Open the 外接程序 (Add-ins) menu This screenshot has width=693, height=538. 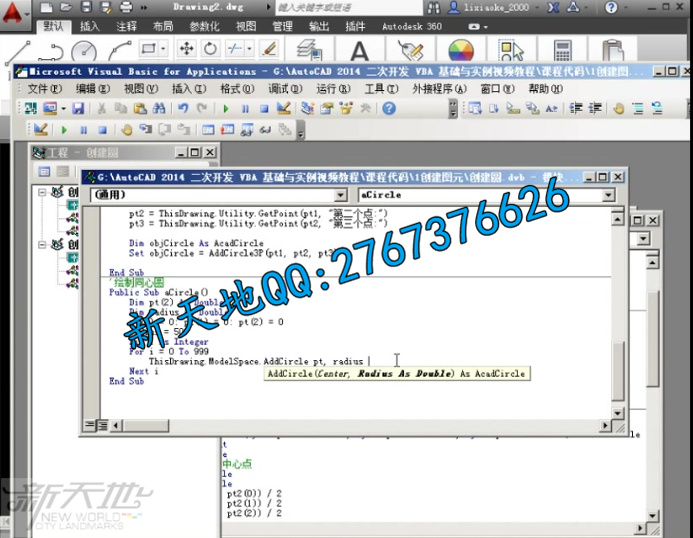(x=439, y=89)
